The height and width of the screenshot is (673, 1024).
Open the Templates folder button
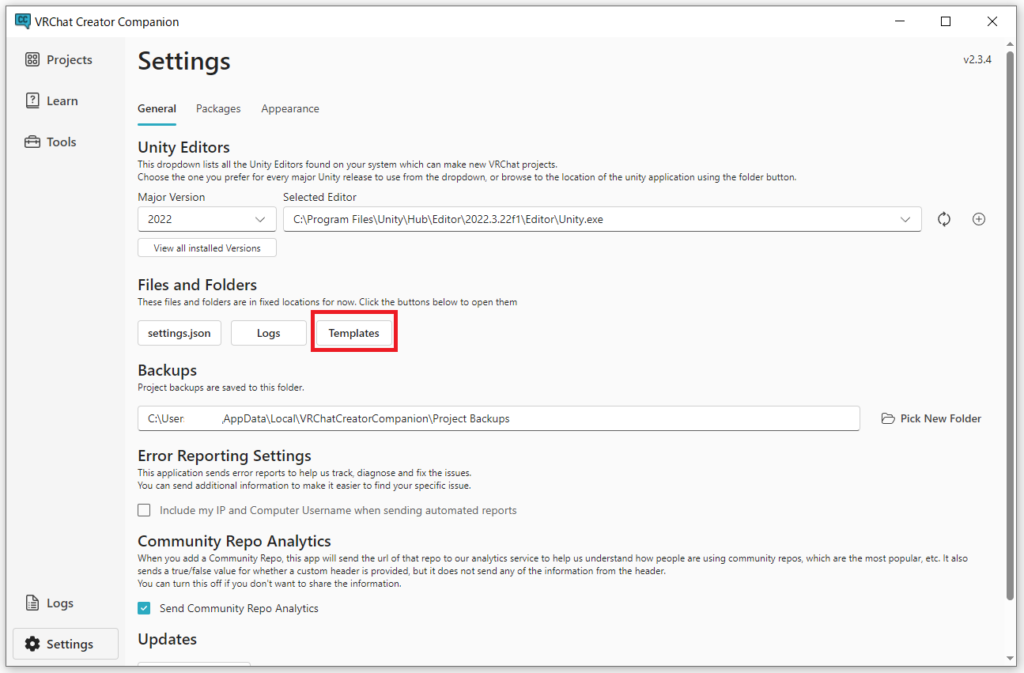pos(354,333)
